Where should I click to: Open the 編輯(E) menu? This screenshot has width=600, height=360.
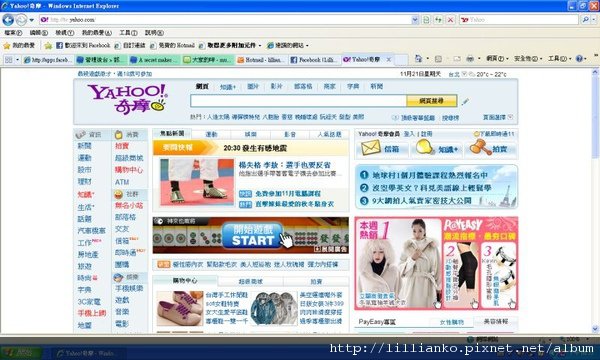pos(39,33)
